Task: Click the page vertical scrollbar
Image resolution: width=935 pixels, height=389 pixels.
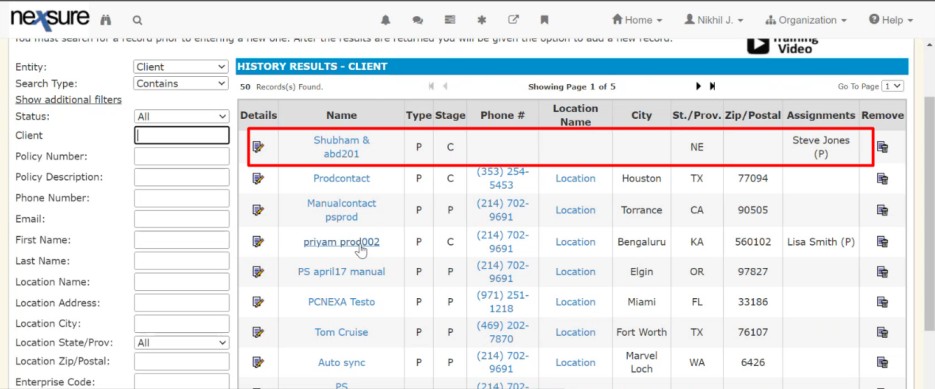Action: point(929,215)
